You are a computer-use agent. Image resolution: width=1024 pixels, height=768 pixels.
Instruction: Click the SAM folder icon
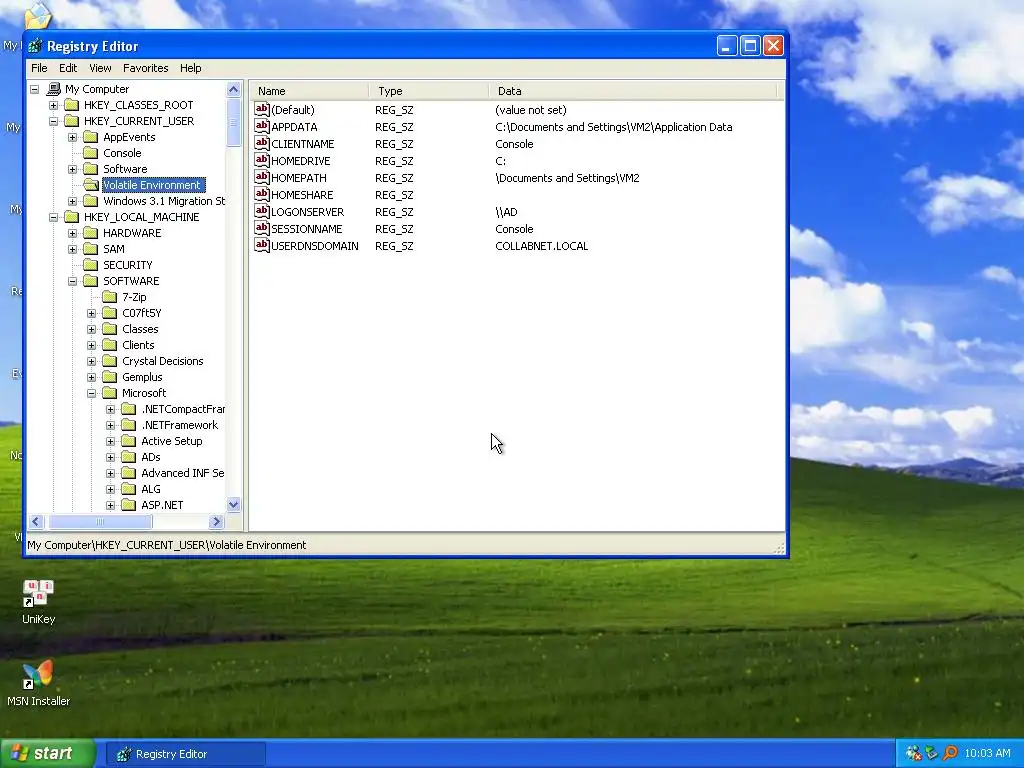(91, 249)
